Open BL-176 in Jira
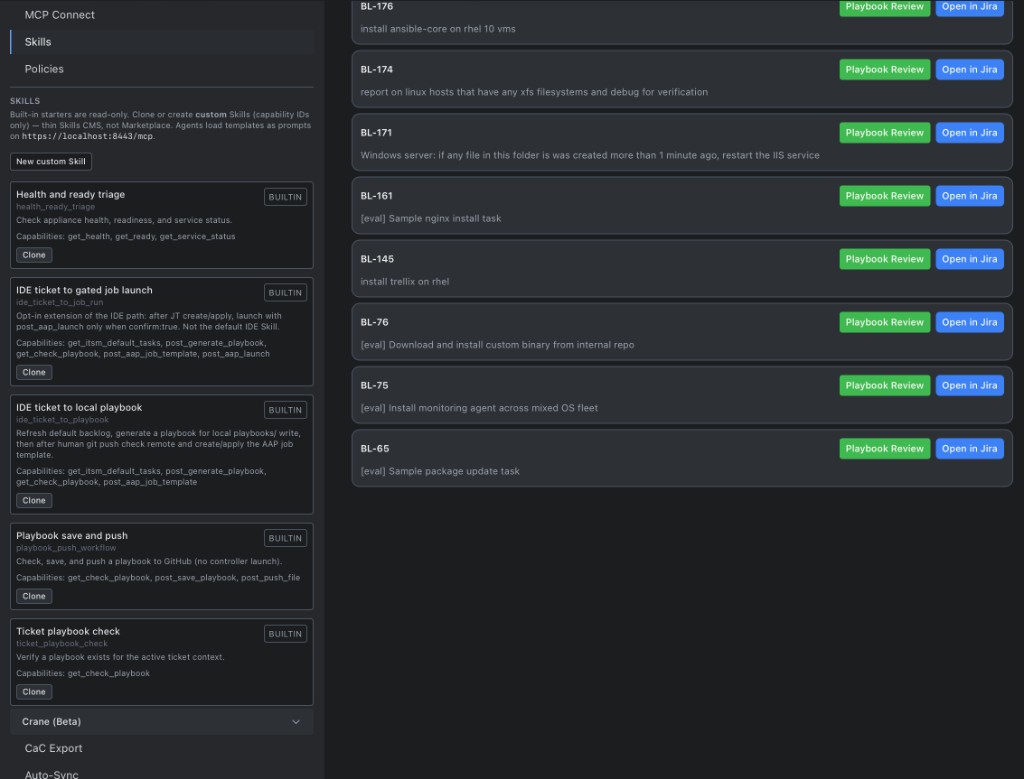 (x=970, y=7)
